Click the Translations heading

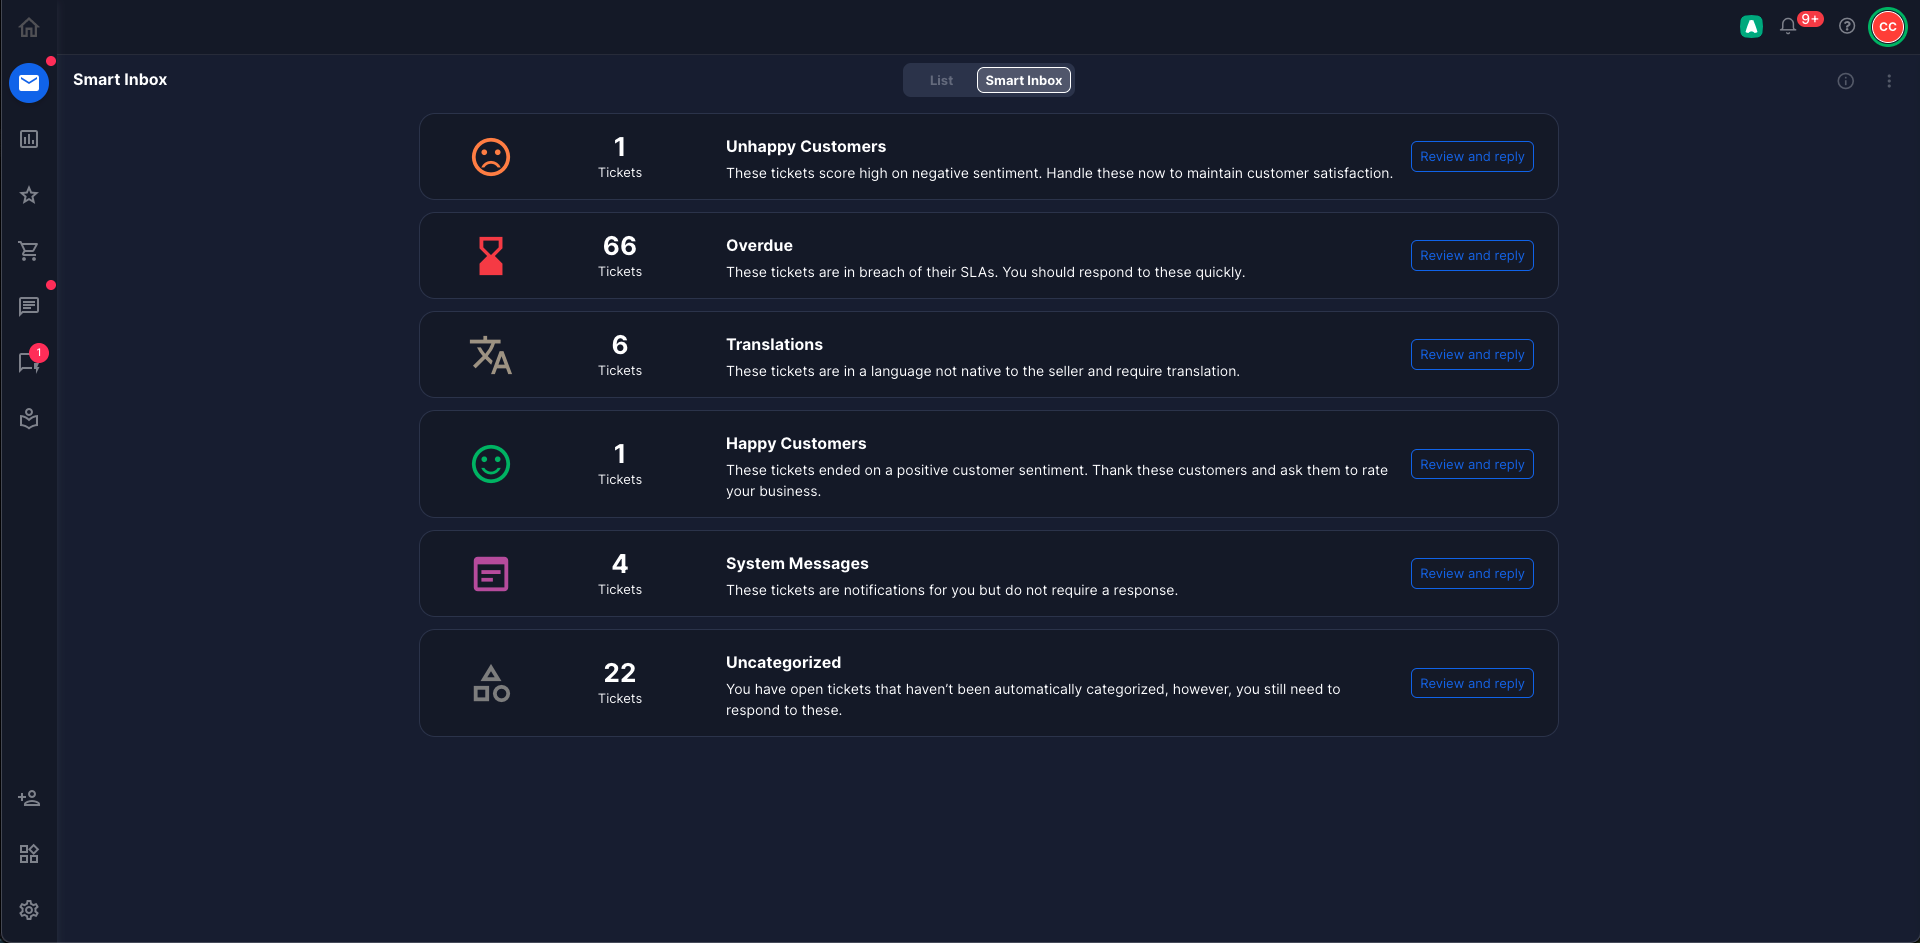pos(774,344)
